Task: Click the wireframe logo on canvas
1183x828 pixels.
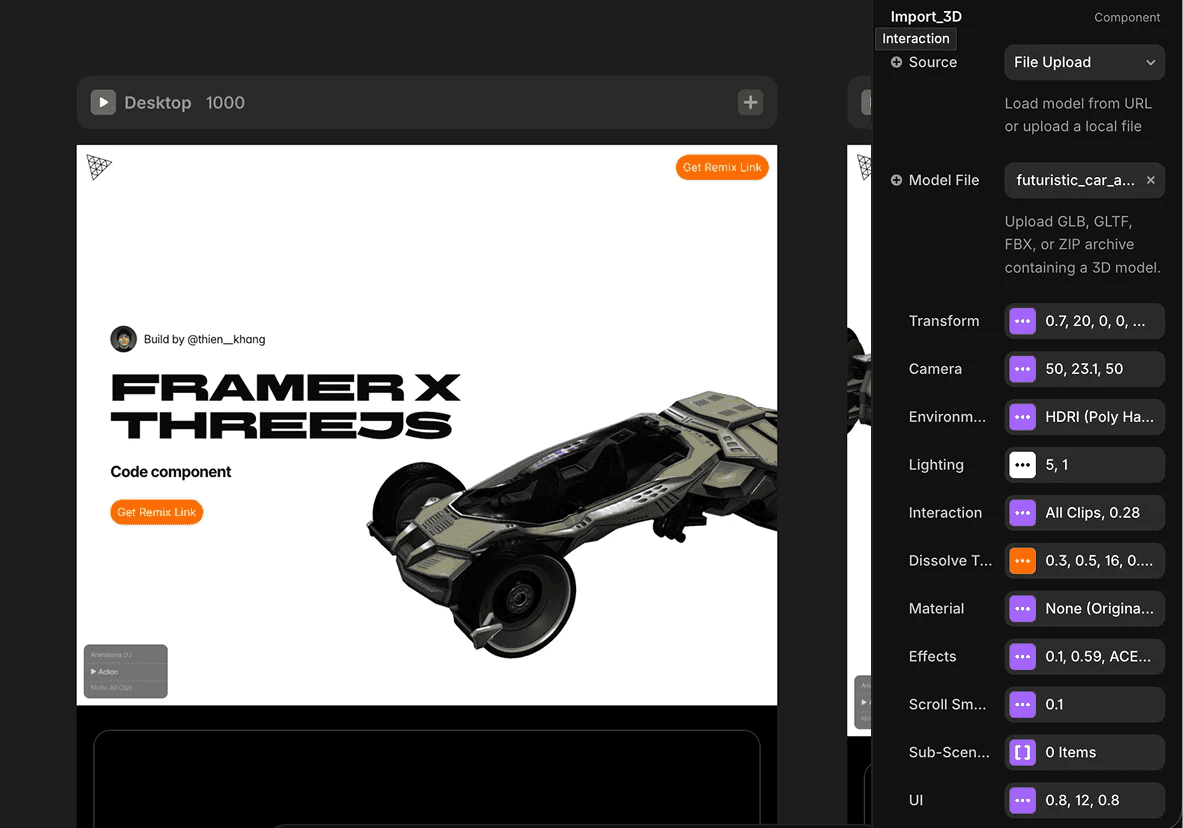Action: click(99, 167)
